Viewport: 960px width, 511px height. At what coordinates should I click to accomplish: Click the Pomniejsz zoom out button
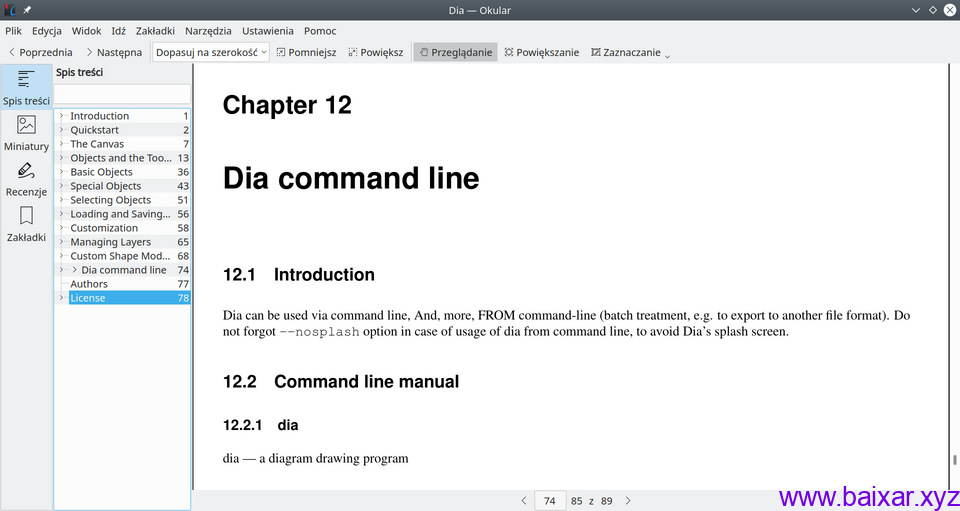[x=306, y=52]
